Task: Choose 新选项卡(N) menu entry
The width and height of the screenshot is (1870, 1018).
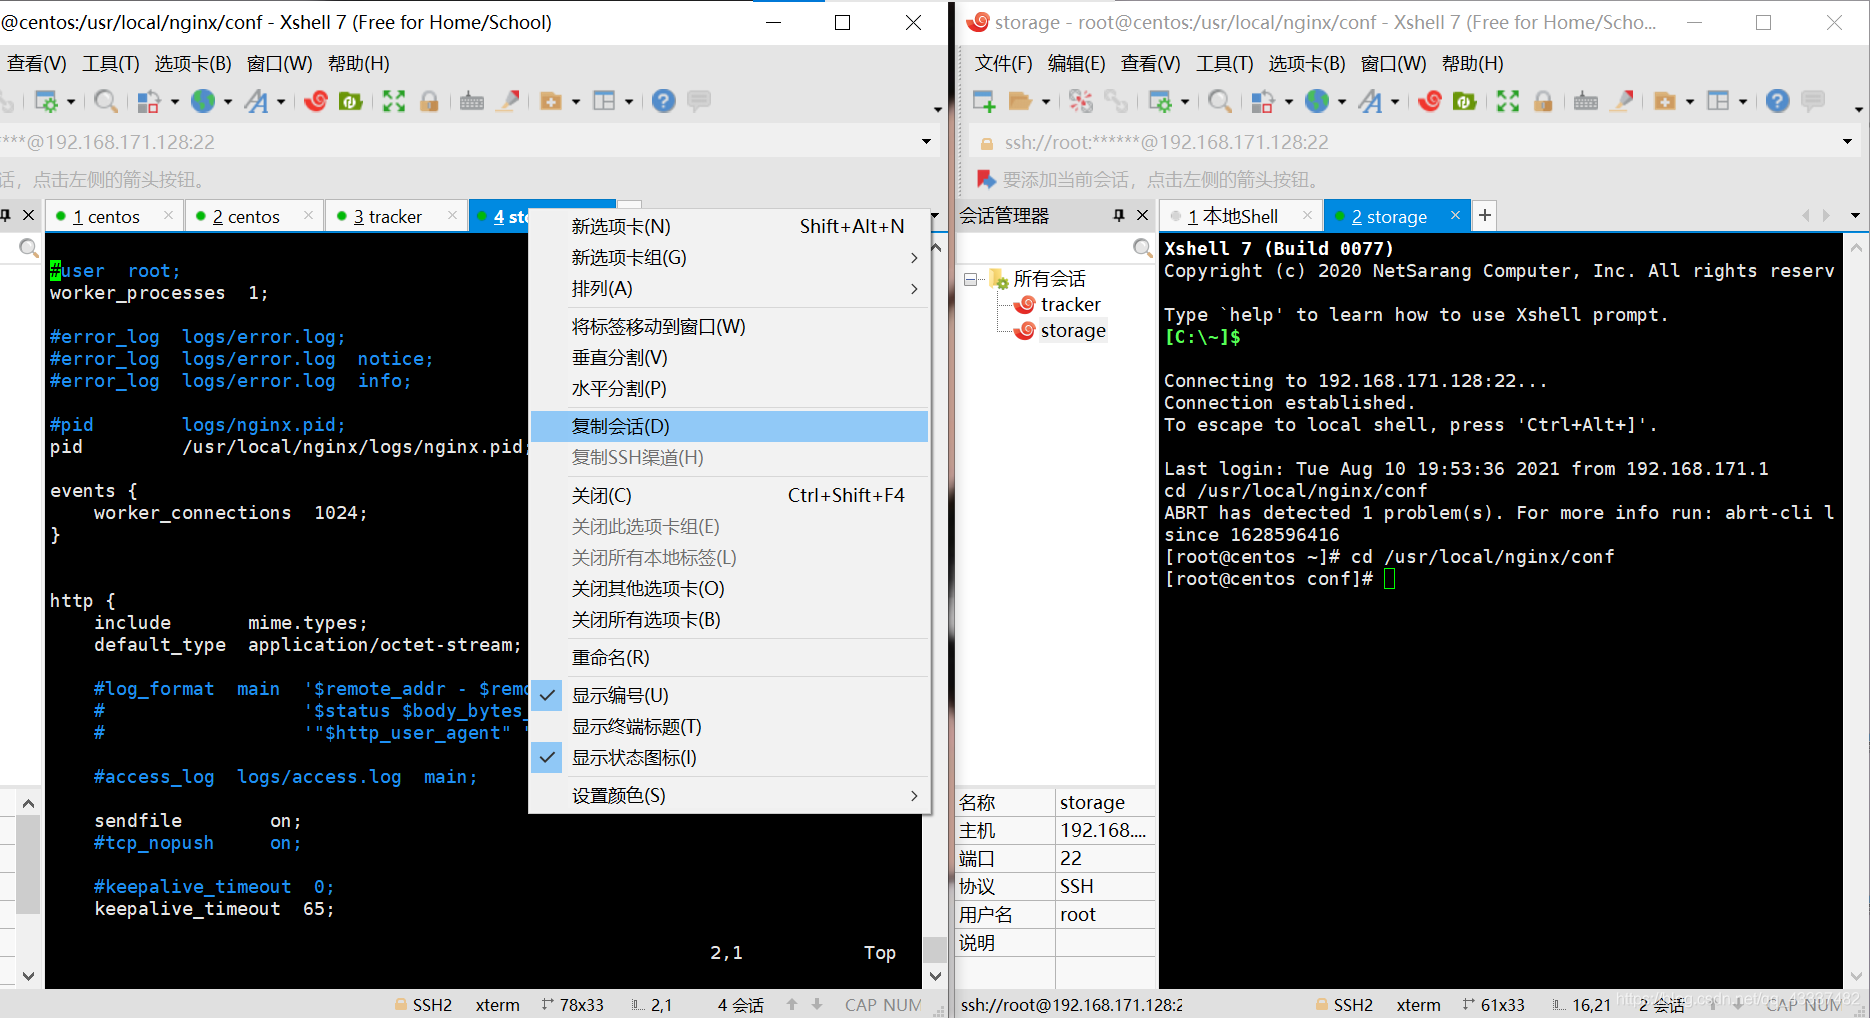Action: click(729, 227)
